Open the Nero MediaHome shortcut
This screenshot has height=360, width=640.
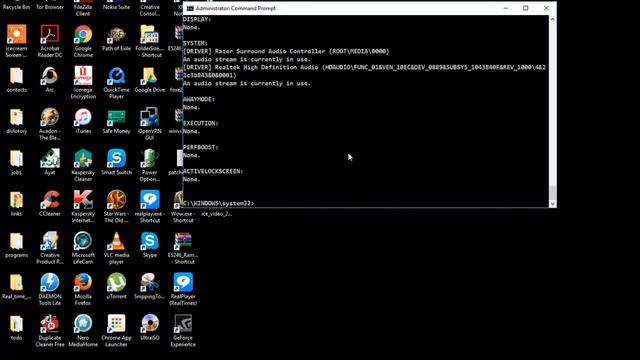click(x=83, y=324)
